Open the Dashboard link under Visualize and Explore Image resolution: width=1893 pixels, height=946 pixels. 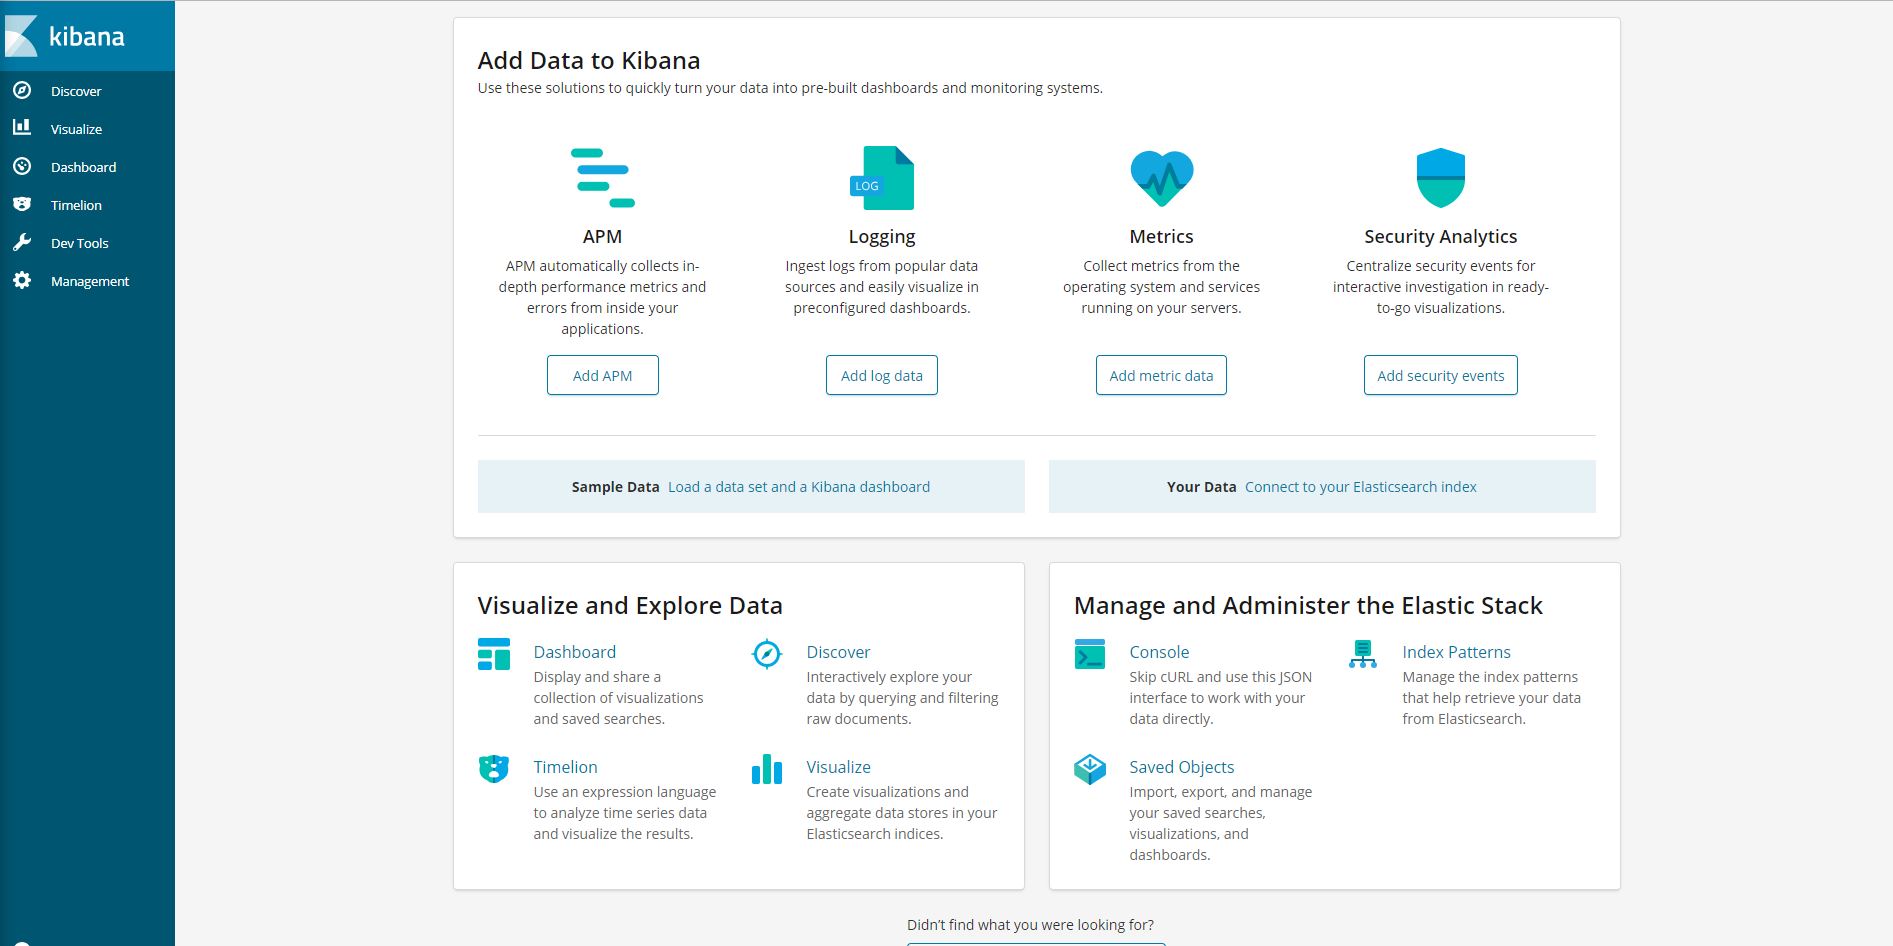pos(575,652)
